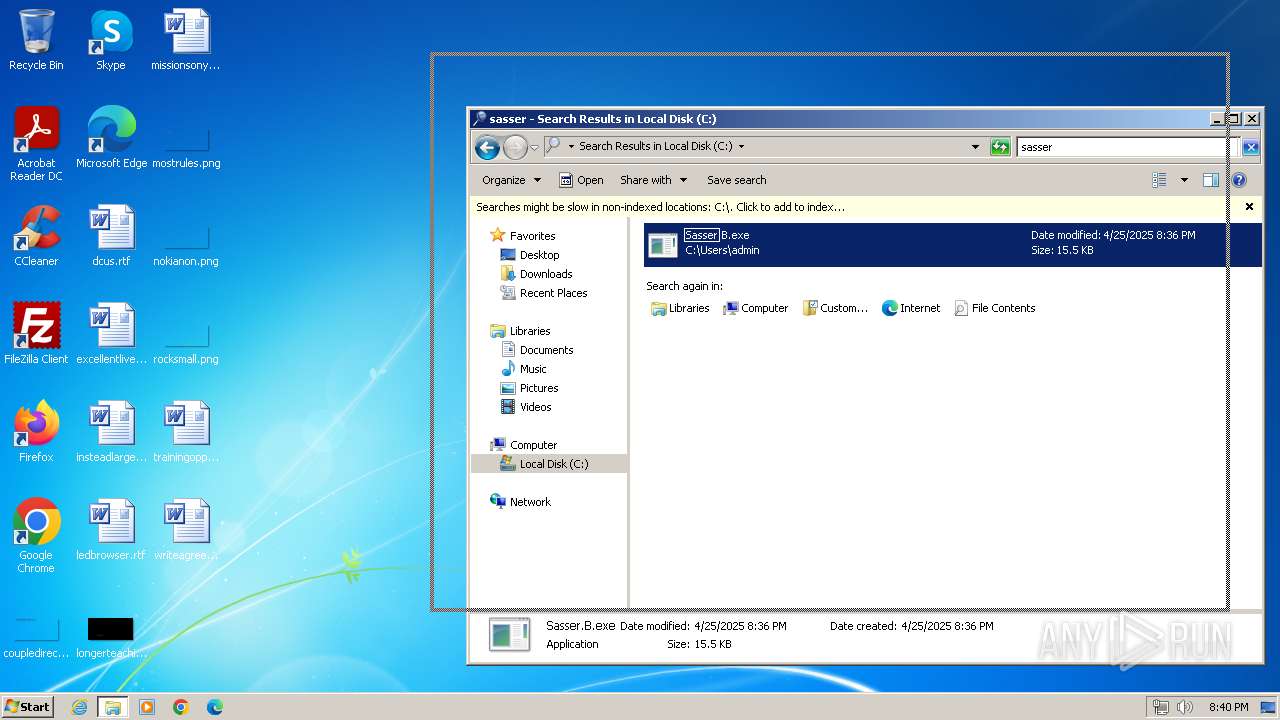Click the volume speaker tray icon
The width and height of the screenshot is (1280, 720).
pos(1185,707)
